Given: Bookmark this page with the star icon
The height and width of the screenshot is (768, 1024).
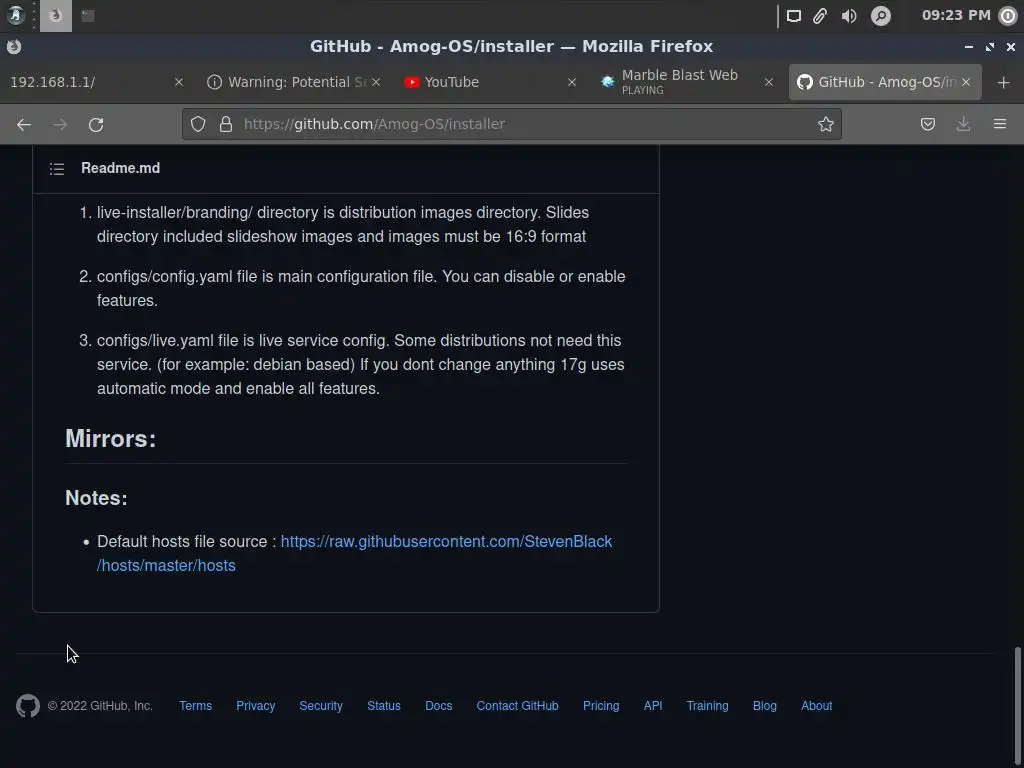Looking at the screenshot, I should pyautogui.click(x=825, y=124).
